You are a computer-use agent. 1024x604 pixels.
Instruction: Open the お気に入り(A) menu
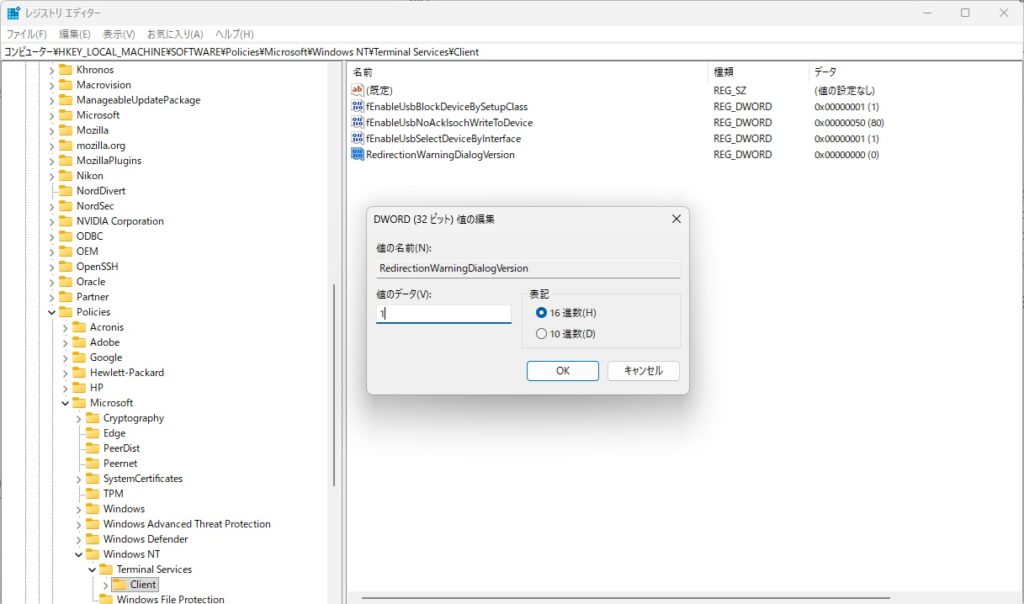click(x=175, y=34)
